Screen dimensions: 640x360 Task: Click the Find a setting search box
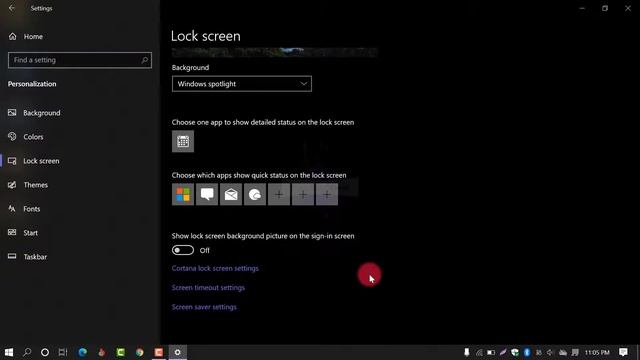[80, 60]
